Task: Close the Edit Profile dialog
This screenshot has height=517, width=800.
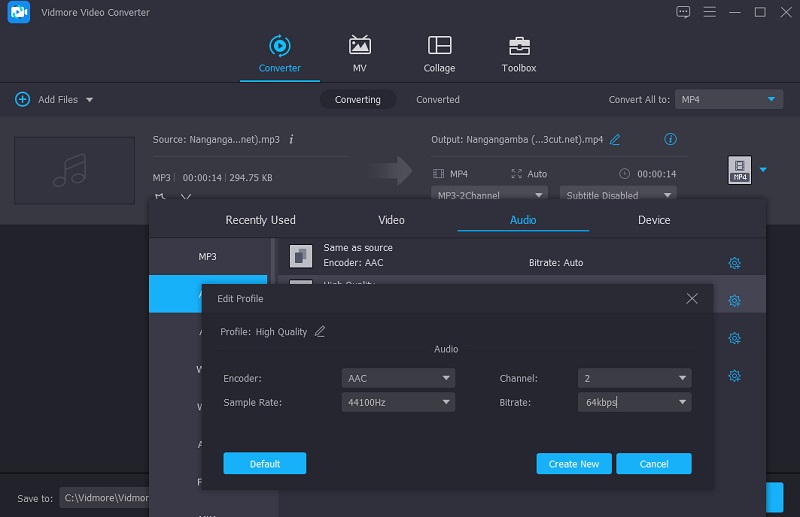Action: tap(692, 299)
